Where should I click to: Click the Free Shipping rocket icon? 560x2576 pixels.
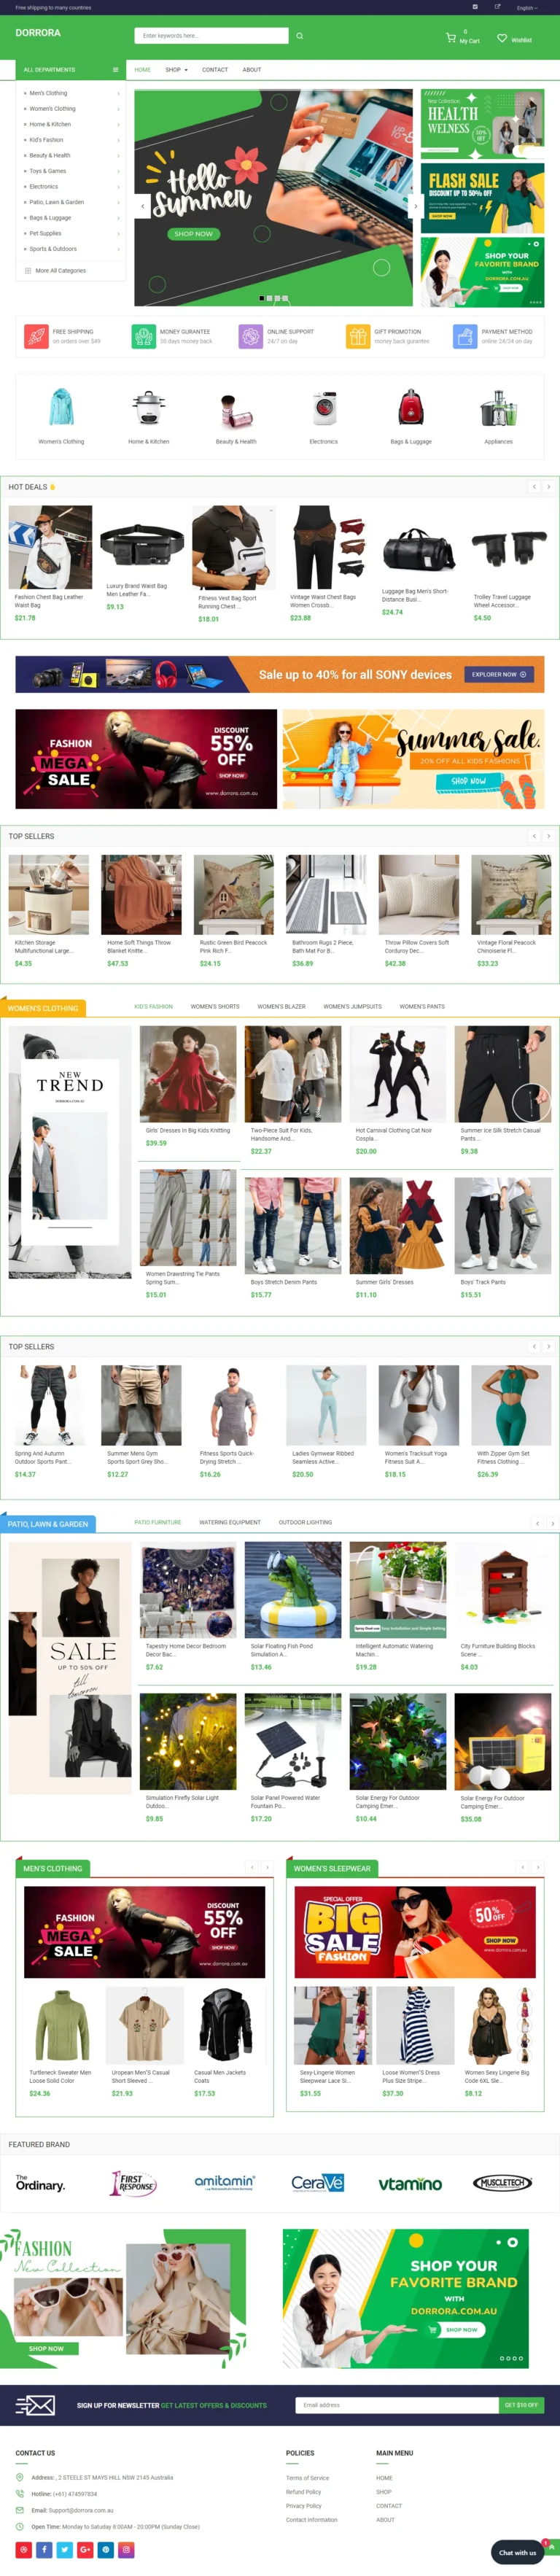[x=36, y=336]
